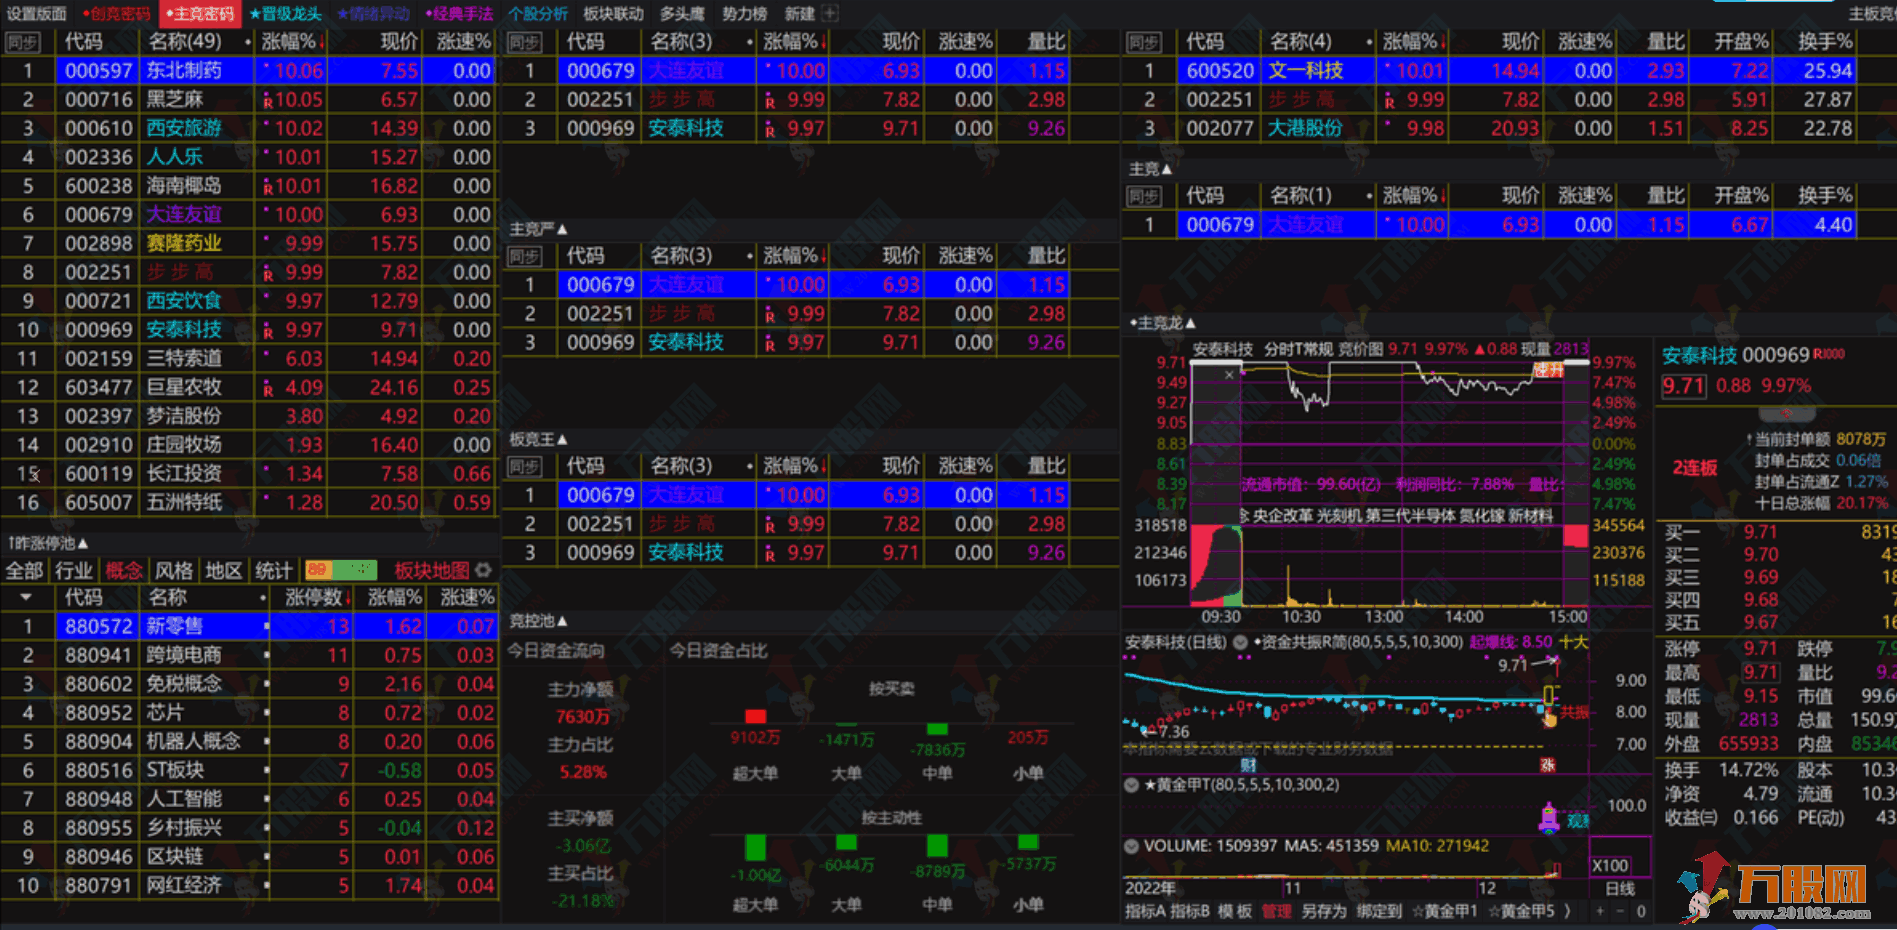The height and width of the screenshot is (930, 1897).
Task: Click the 管理 button at bottom
Action: [1277, 912]
